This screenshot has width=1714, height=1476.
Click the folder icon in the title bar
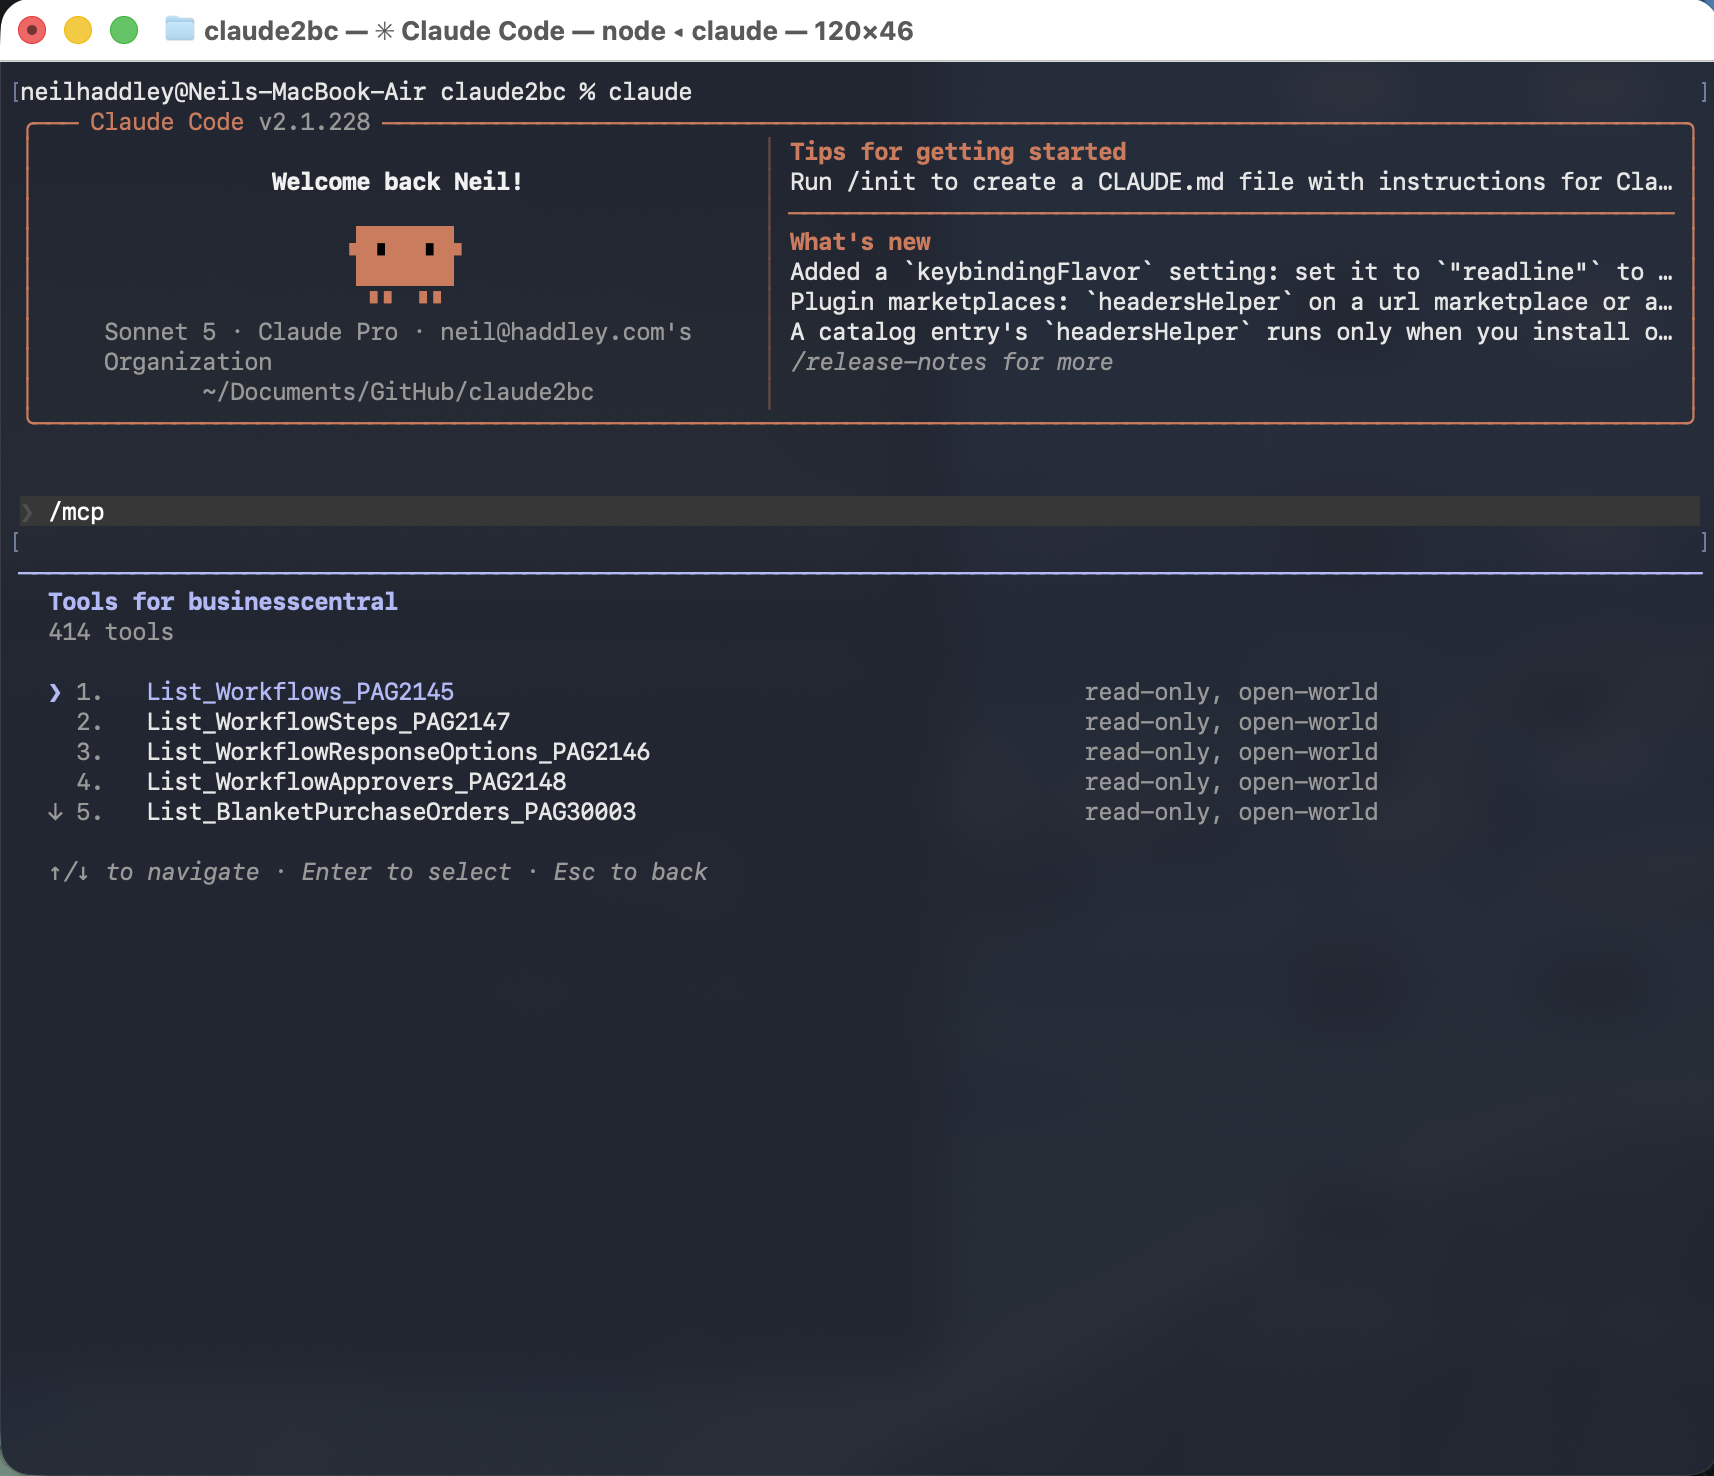(x=180, y=29)
